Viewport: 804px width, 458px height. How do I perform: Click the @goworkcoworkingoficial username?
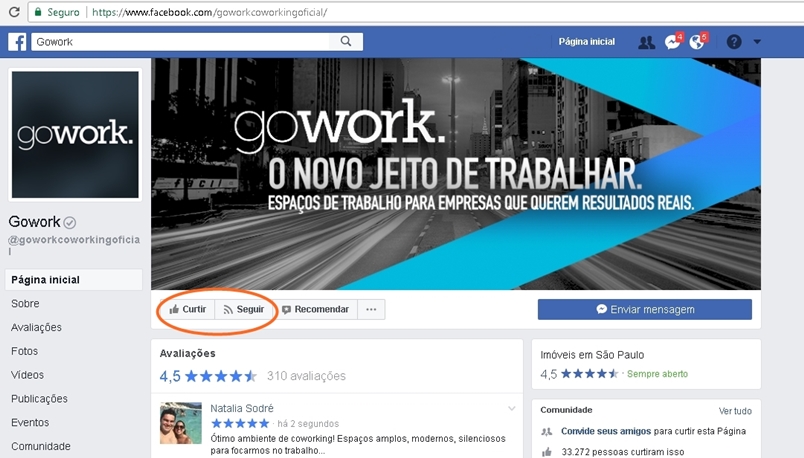tap(74, 244)
